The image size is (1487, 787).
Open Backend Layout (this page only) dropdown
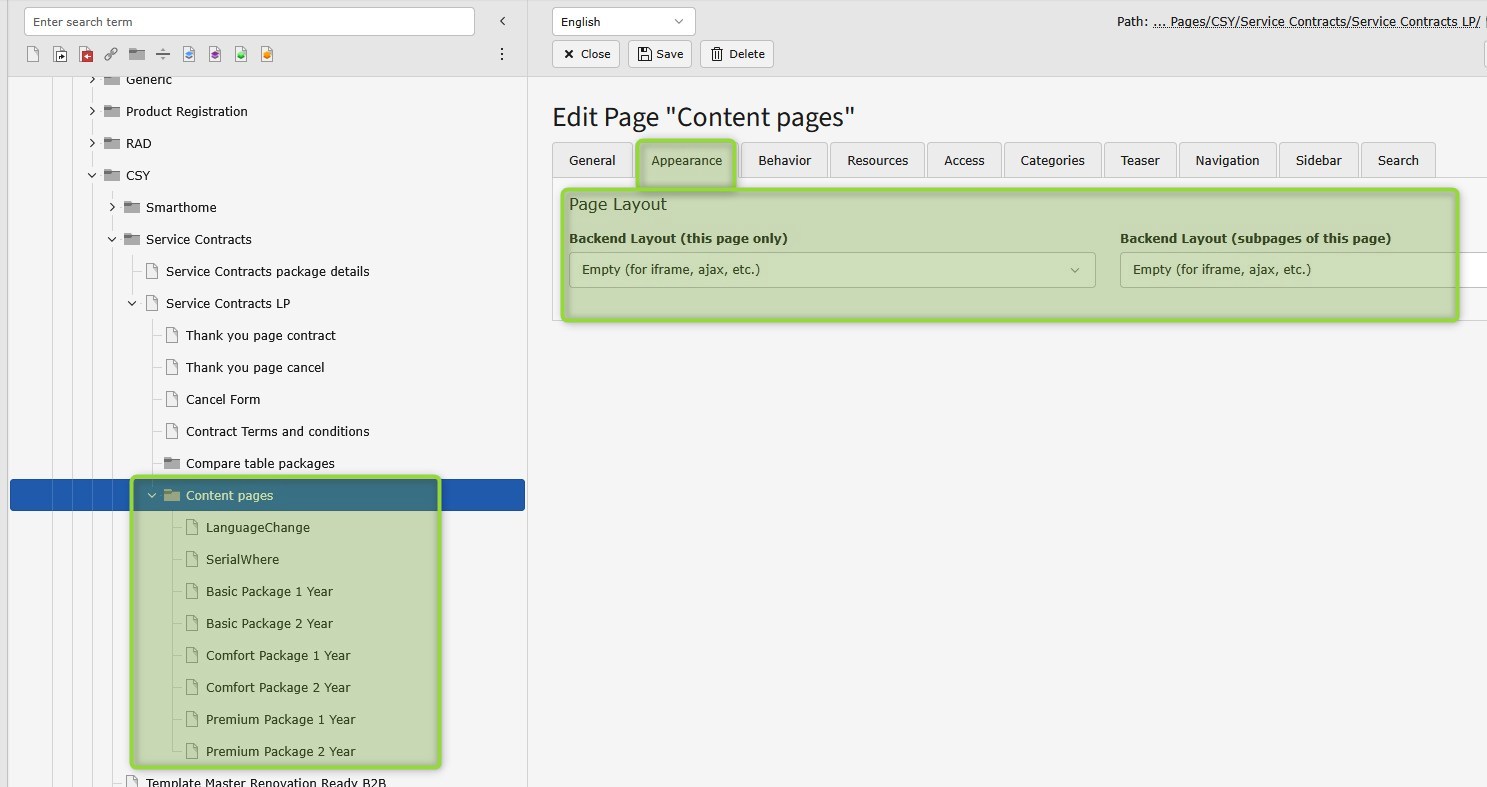pyautogui.click(x=831, y=270)
